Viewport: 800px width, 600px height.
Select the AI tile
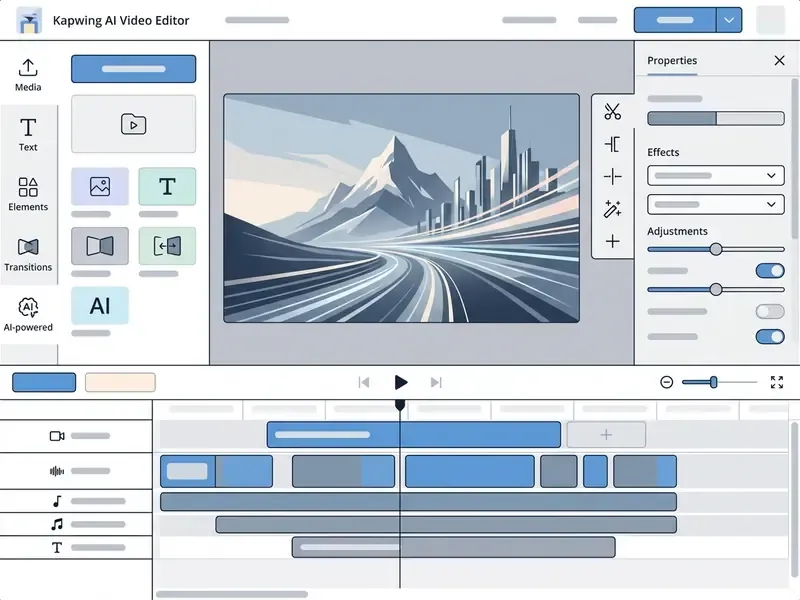(x=100, y=306)
